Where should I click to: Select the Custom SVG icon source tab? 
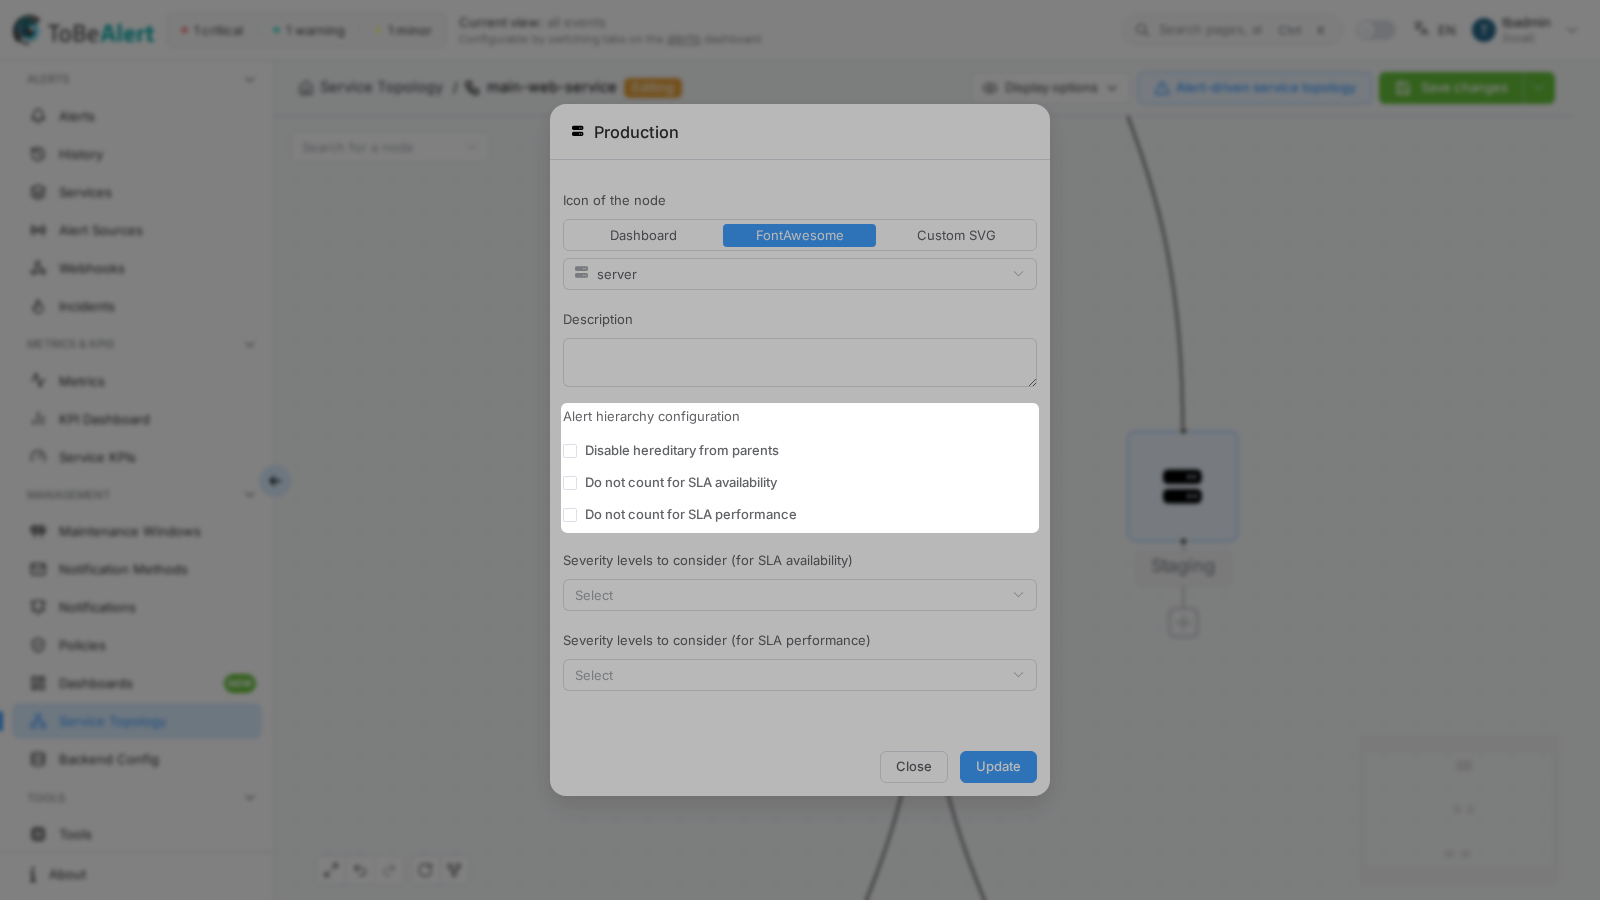coord(956,235)
